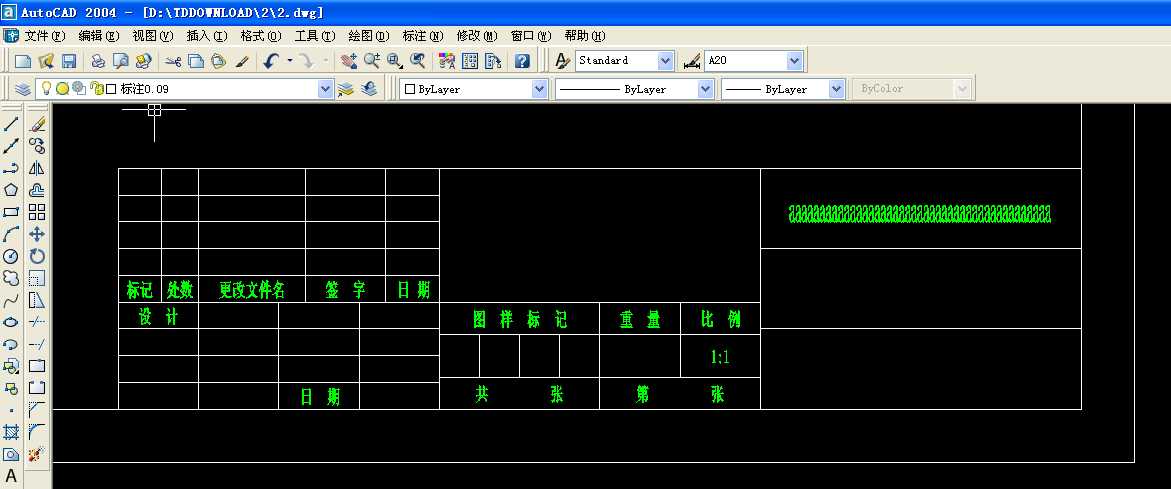This screenshot has width=1171, height=489.
Task: Open the Multiline Text tool
Action: coord(11,476)
